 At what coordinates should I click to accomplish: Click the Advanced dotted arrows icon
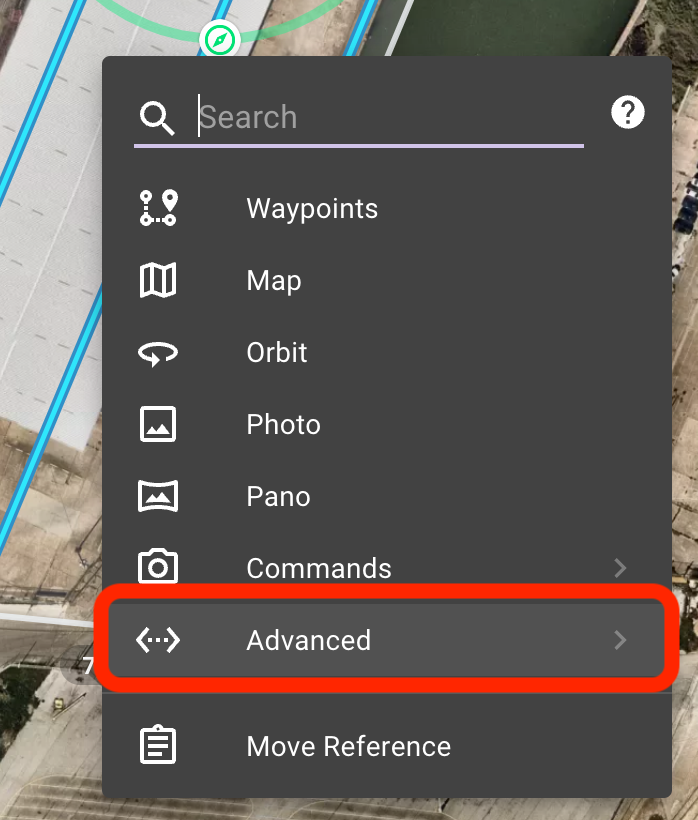click(x=158, y=640)
